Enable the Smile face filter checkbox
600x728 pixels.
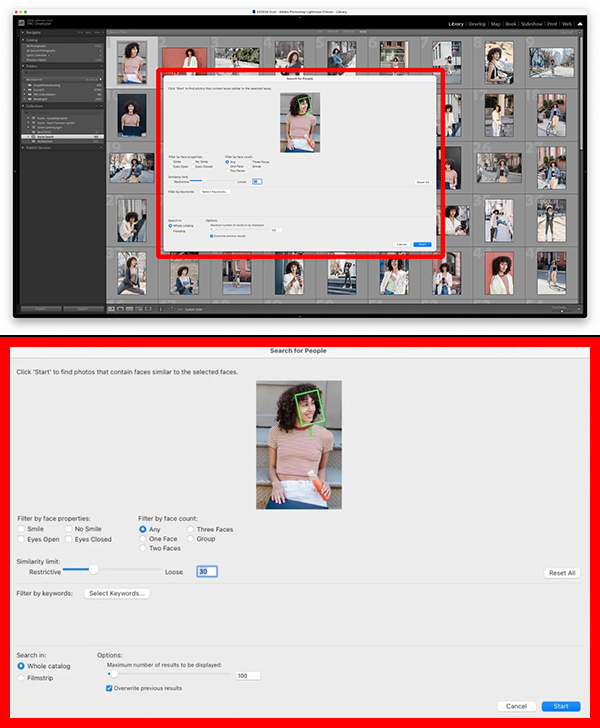pyautogui.click(x=22, y=529)
